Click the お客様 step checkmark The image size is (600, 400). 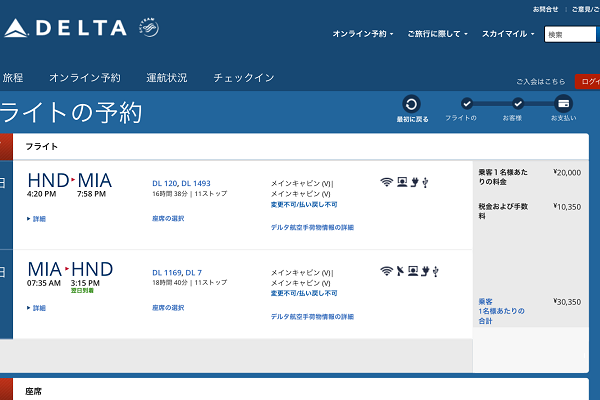coord(518,103)
